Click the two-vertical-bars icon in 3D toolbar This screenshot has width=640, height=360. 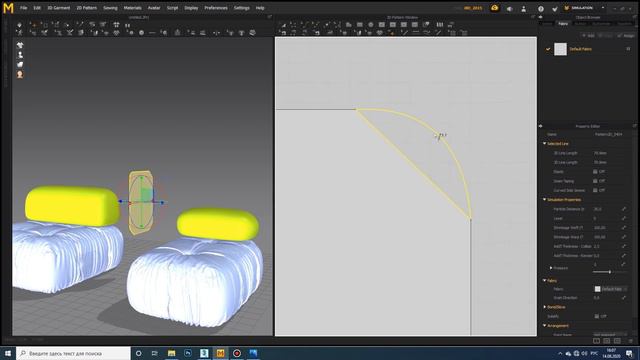point(127,25)
